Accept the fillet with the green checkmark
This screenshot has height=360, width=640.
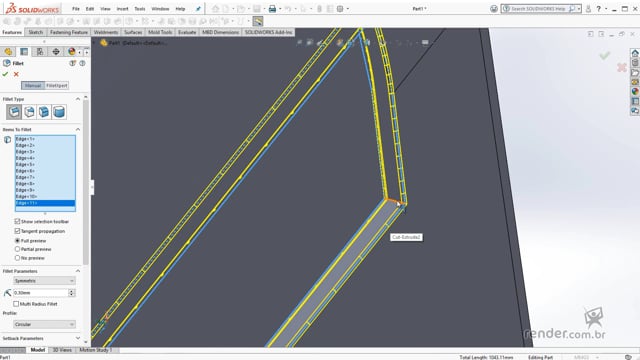pyautogui.click(x=5, y=74)
